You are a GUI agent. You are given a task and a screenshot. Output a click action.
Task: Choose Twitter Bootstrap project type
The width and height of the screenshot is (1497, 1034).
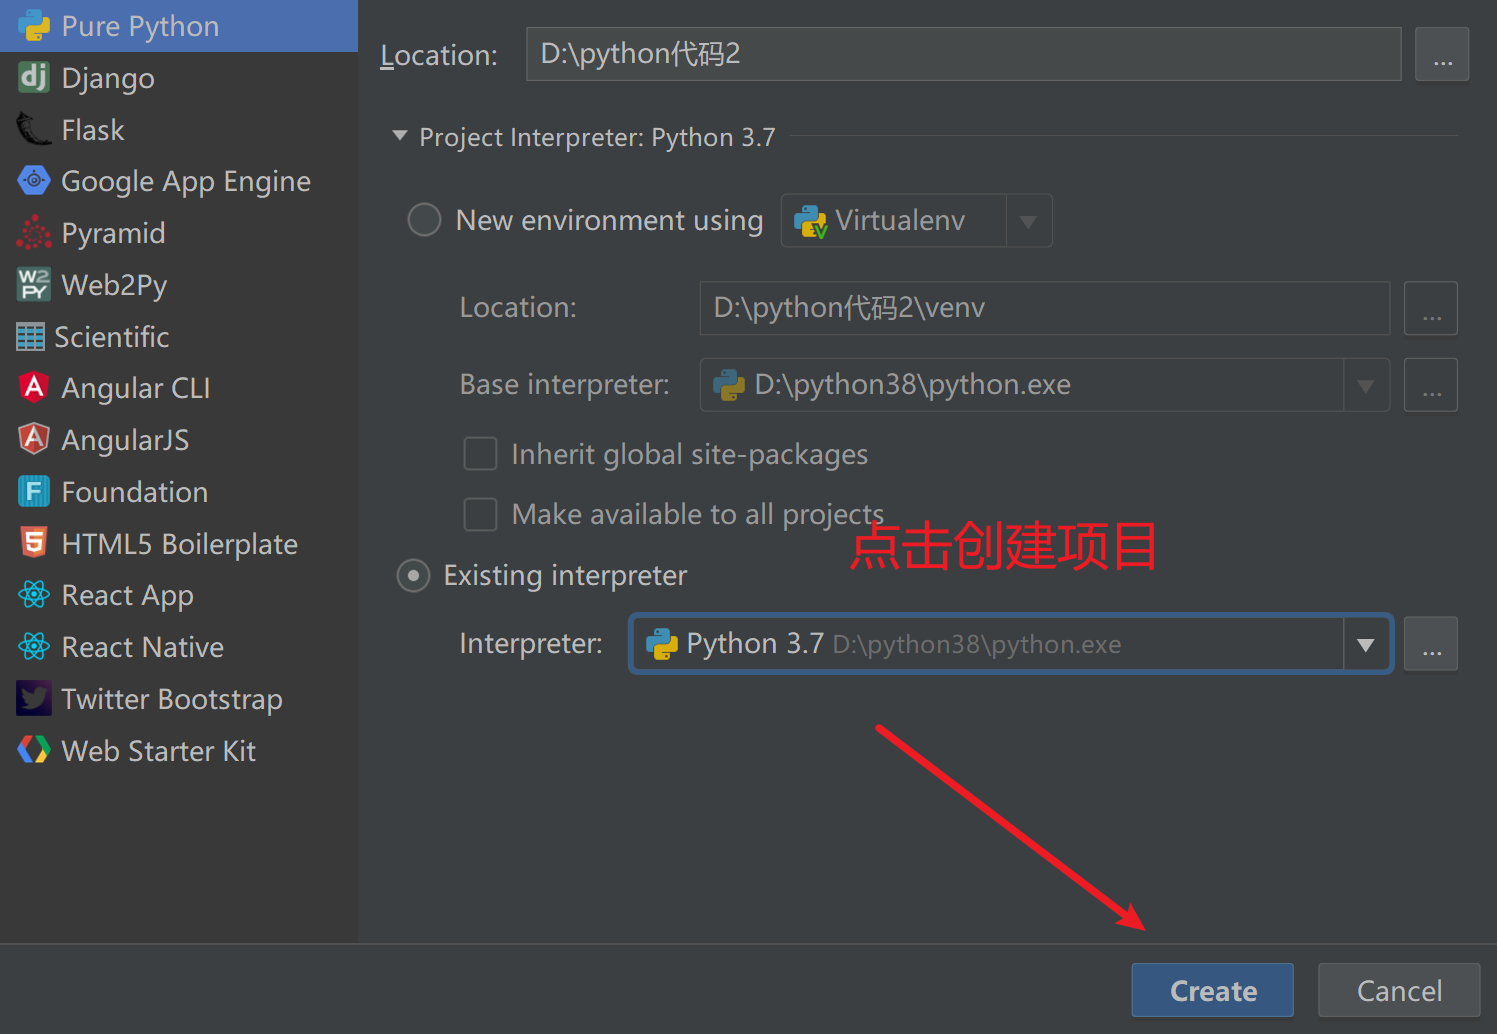pos(179,699)
